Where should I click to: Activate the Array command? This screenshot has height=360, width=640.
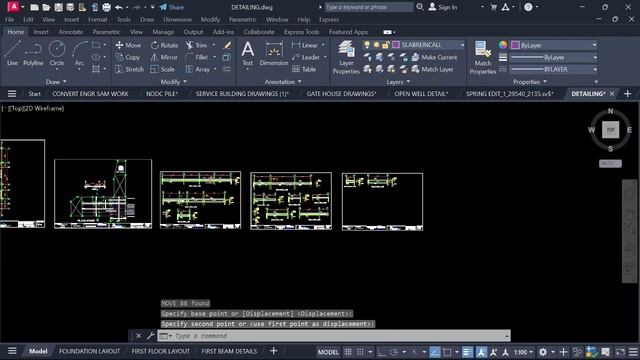click(x=198, y=69)
